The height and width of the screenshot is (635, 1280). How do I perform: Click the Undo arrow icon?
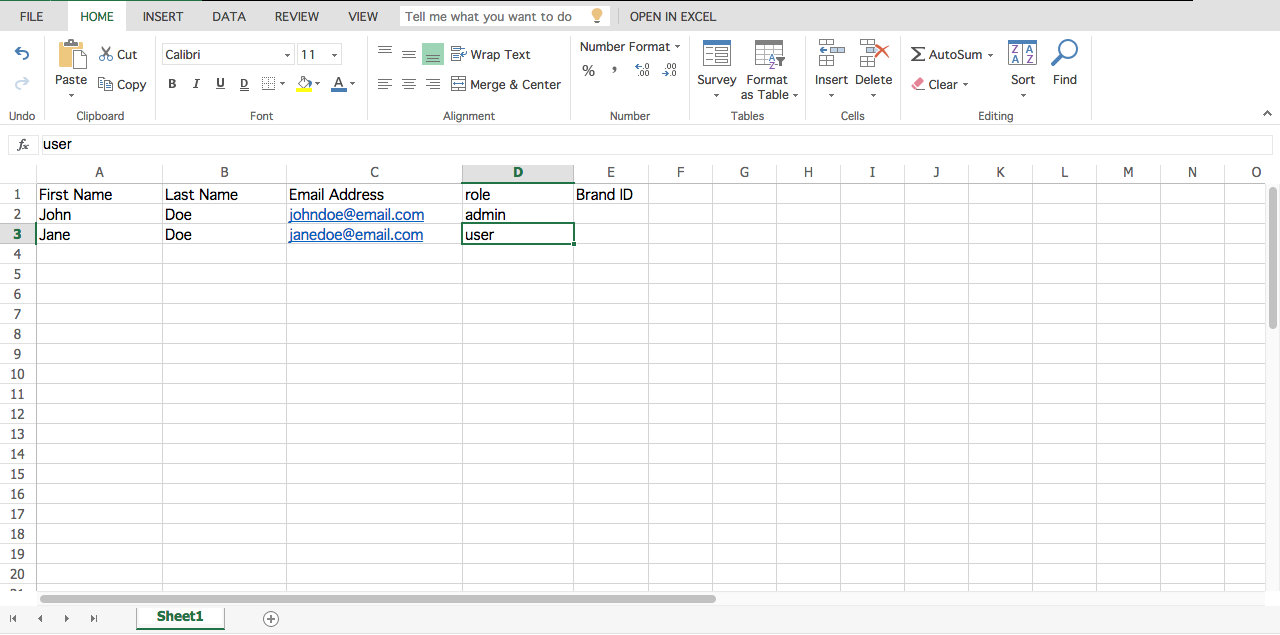pyautogui.click(x=22, y=54)
